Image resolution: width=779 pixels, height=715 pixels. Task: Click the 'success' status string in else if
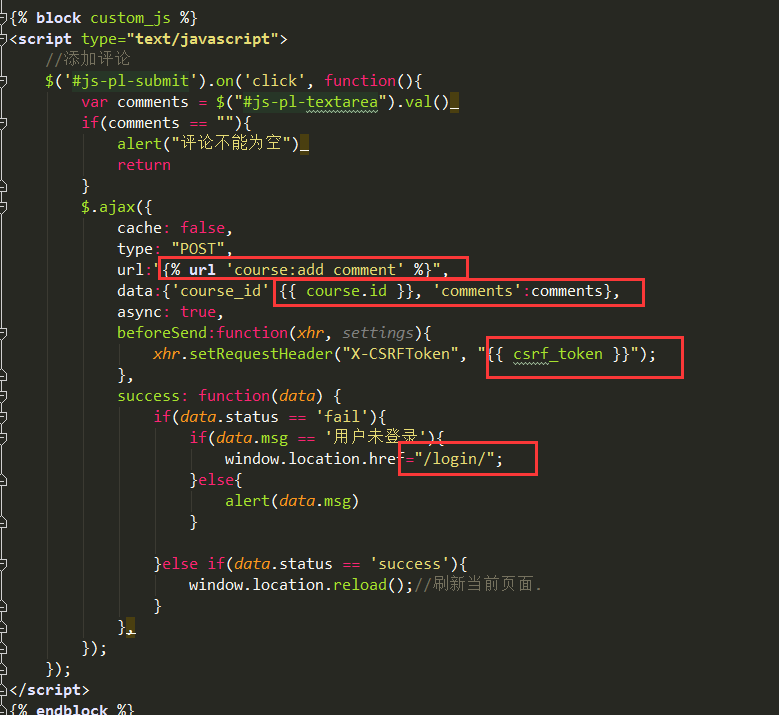409,564
